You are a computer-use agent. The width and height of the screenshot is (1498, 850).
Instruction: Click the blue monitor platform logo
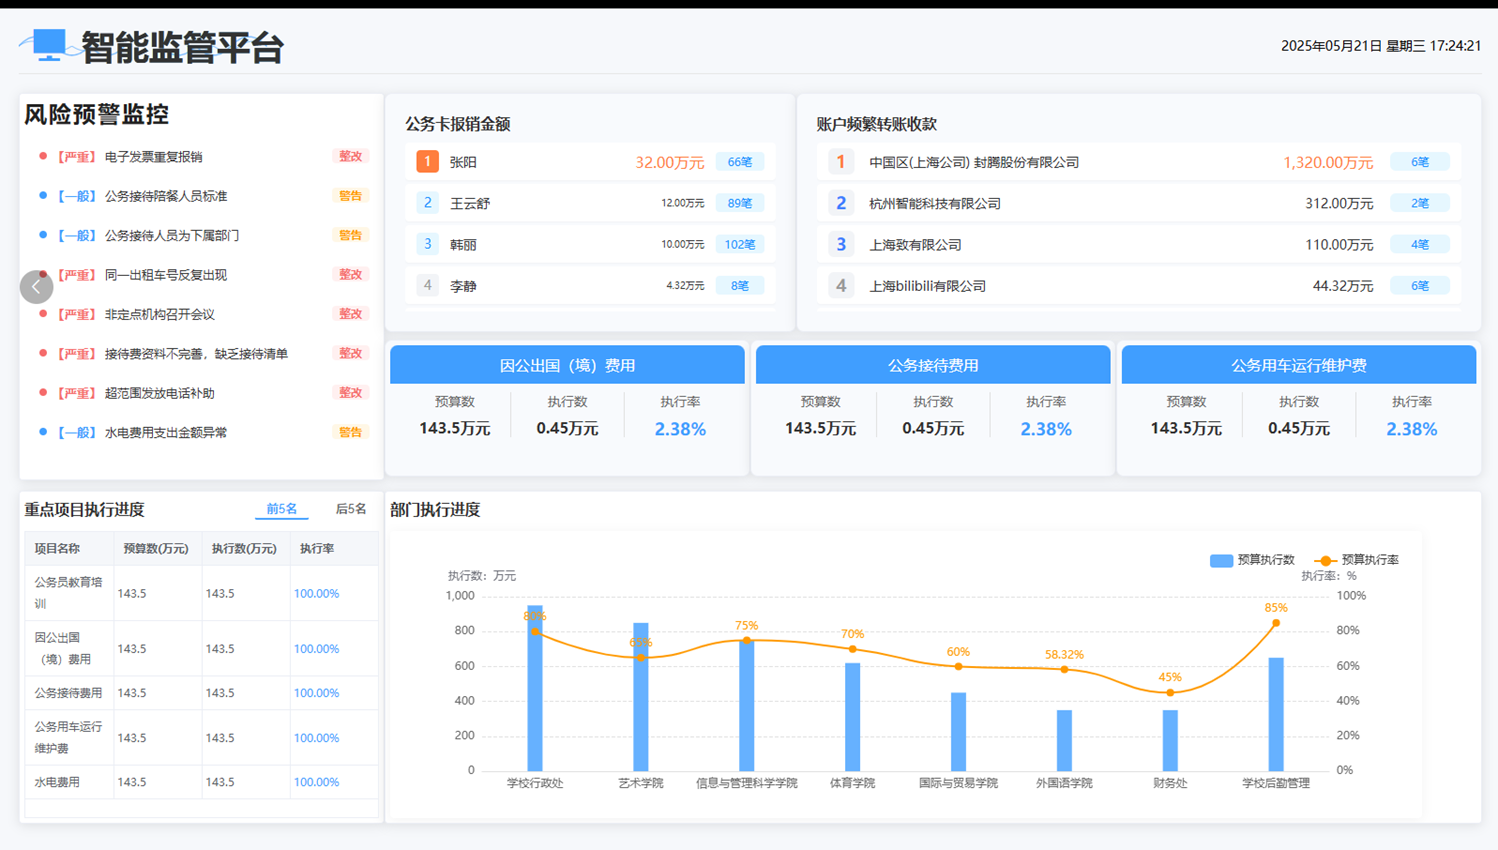pos(48,45)
